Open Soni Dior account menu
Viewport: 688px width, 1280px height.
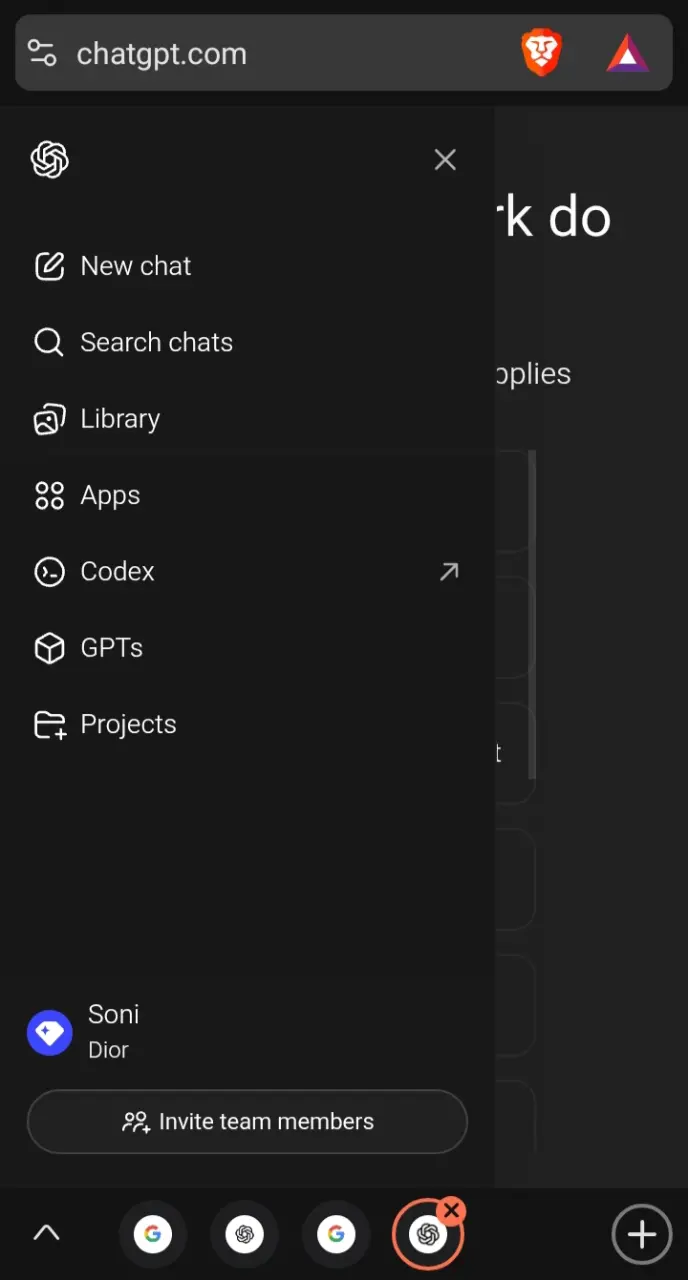pyautogui.click(x=247, y=1032)
